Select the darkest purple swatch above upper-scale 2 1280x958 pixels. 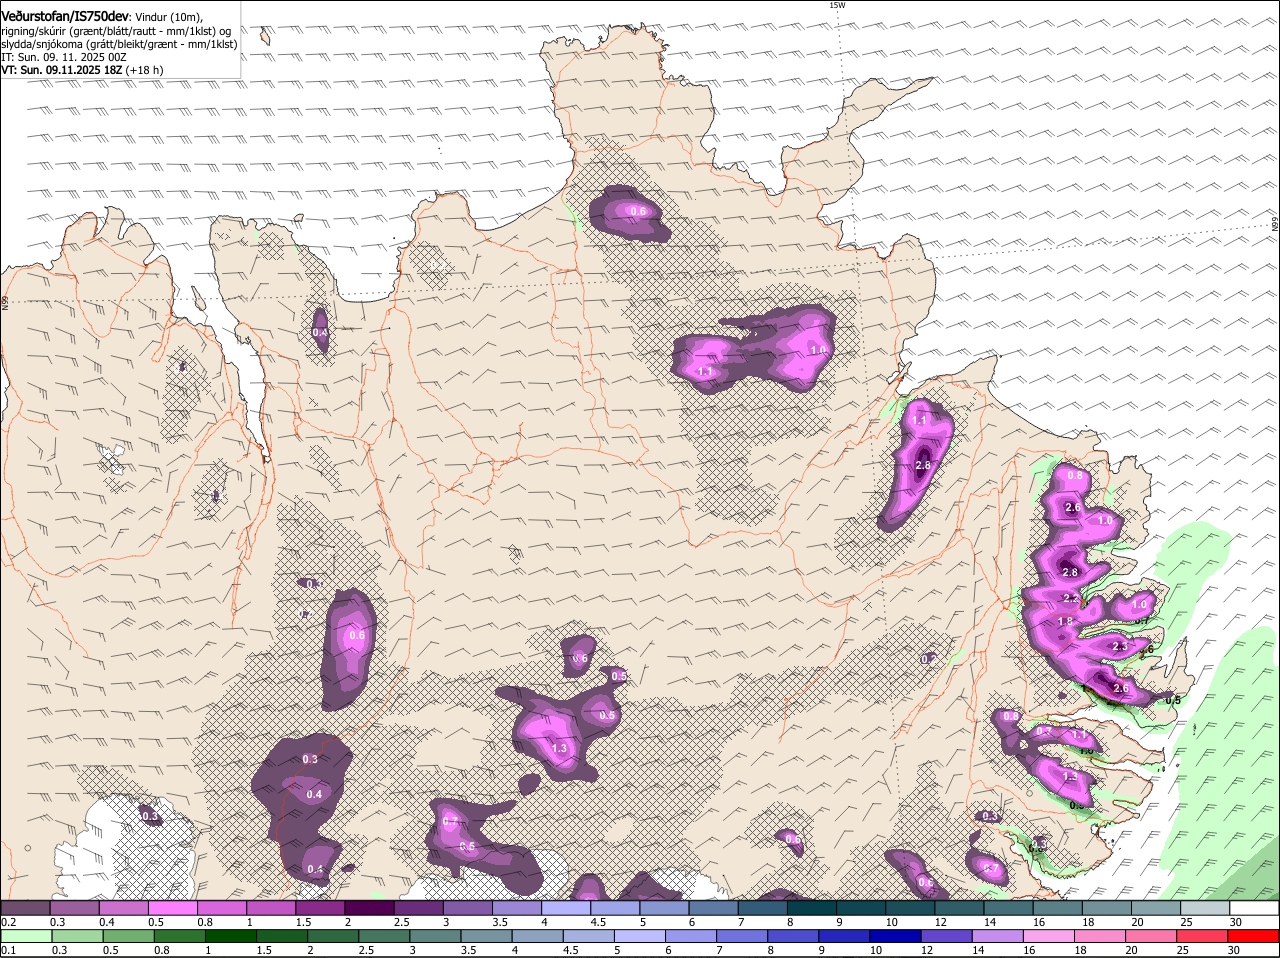click(x=369, y=908)
